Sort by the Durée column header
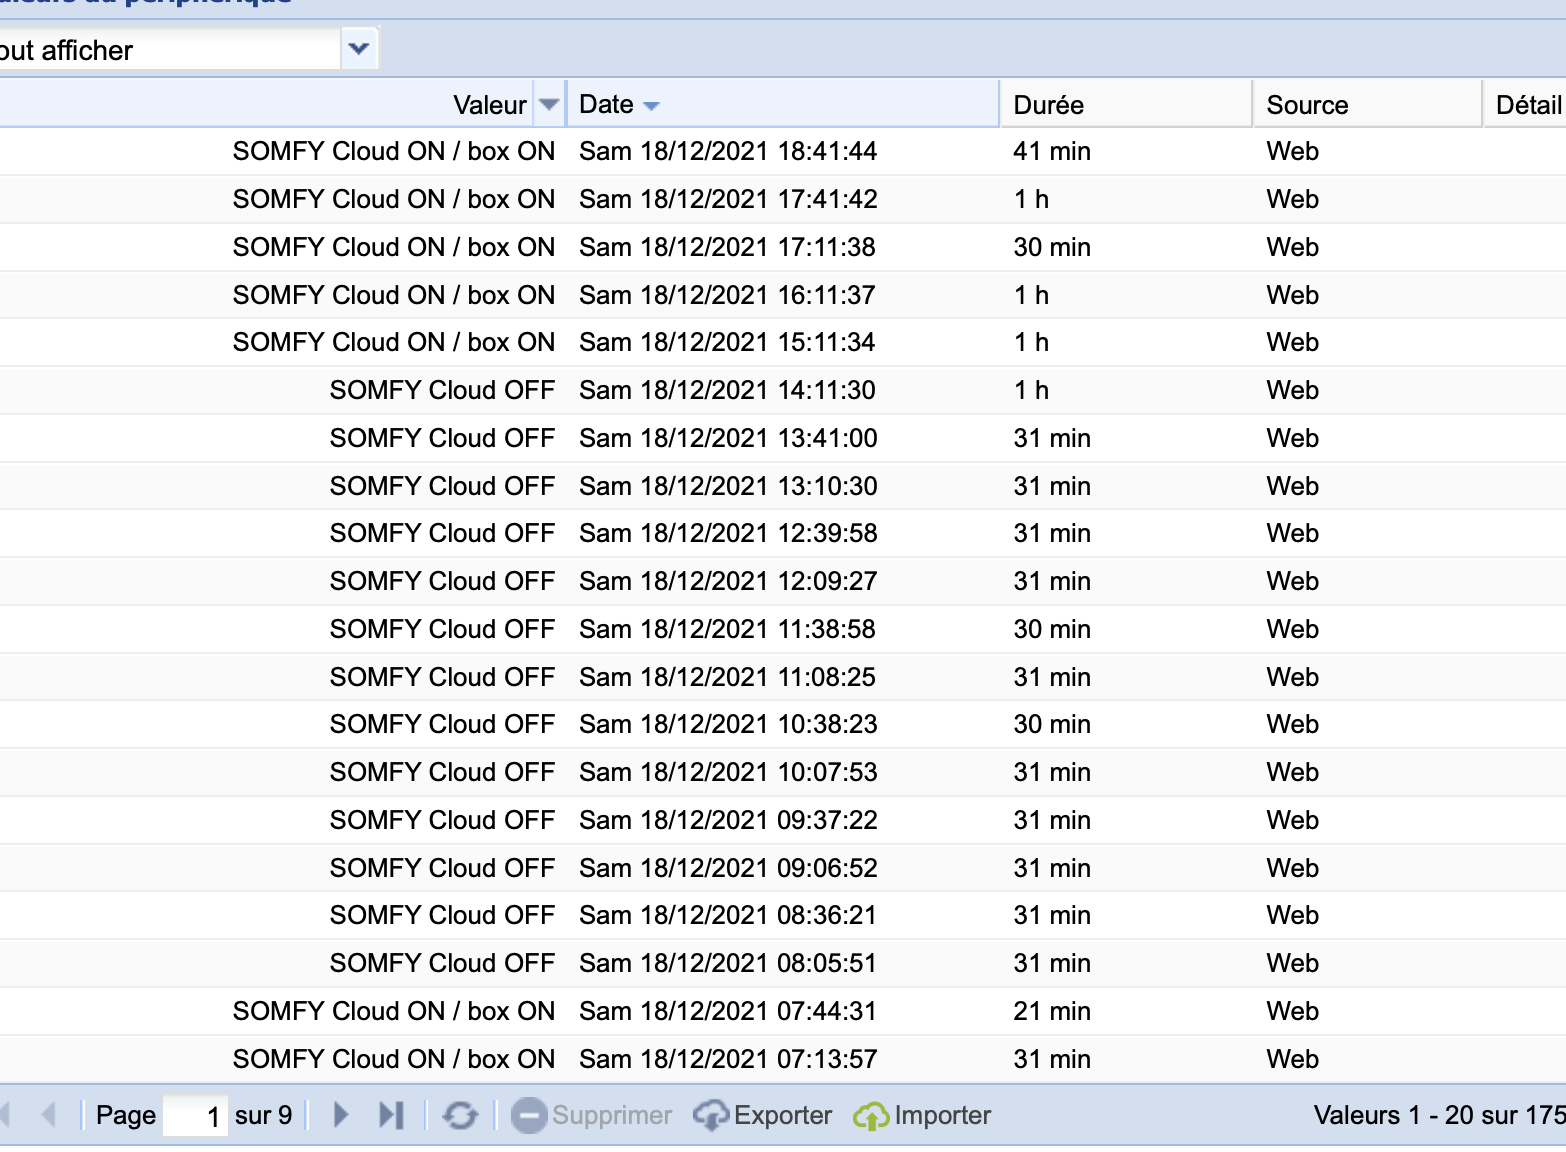Image resolution: width=1566 pixels, height=1152 pixels. click(x=1126, y=104)
